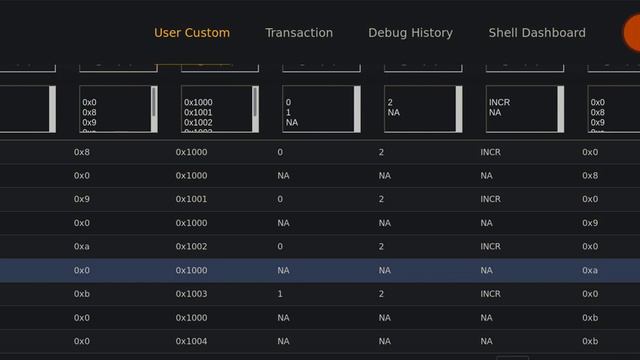This screenshot has width=640, height=360.
Task: Choose the 0x1002 option in the filter list
Action: tap(198, 122)
